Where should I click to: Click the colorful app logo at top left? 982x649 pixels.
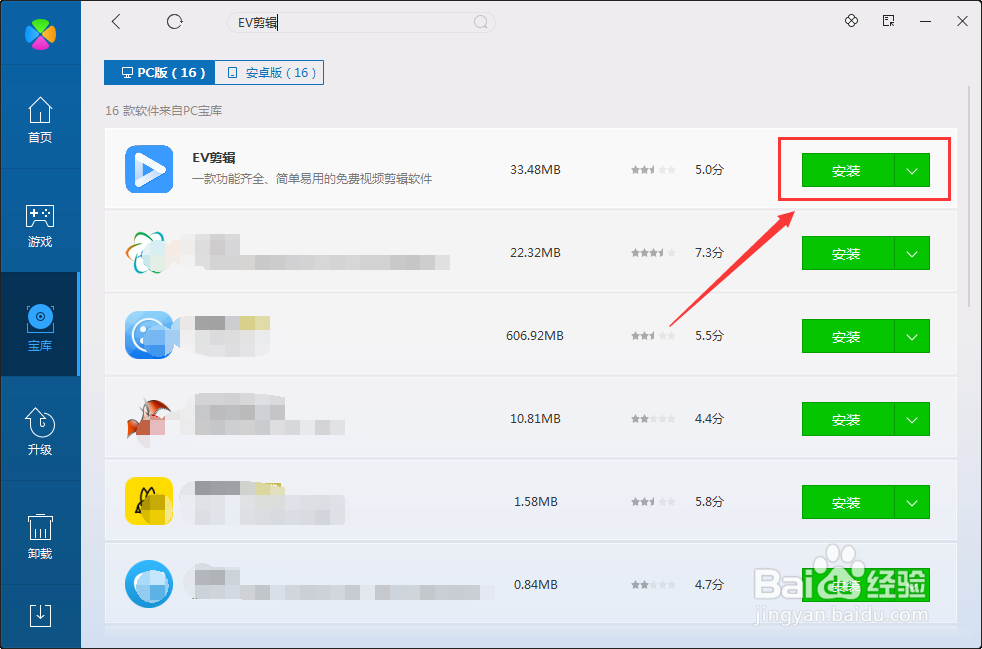[x=41, y=34]
